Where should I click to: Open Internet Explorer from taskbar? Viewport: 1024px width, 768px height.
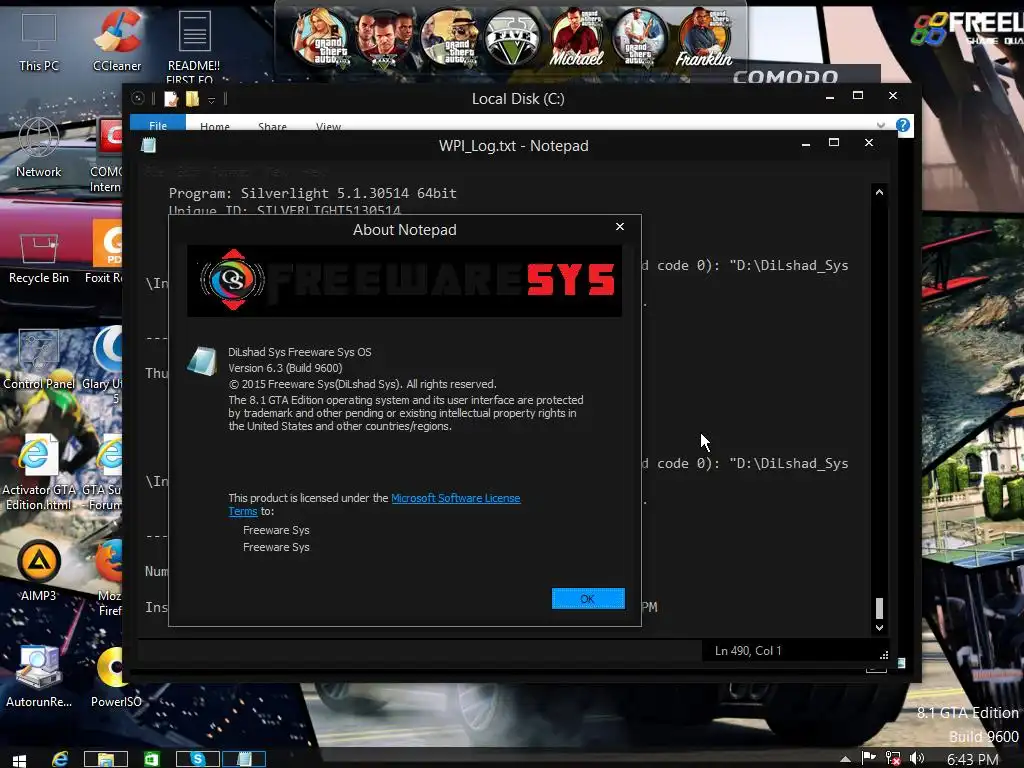[60, 759]
